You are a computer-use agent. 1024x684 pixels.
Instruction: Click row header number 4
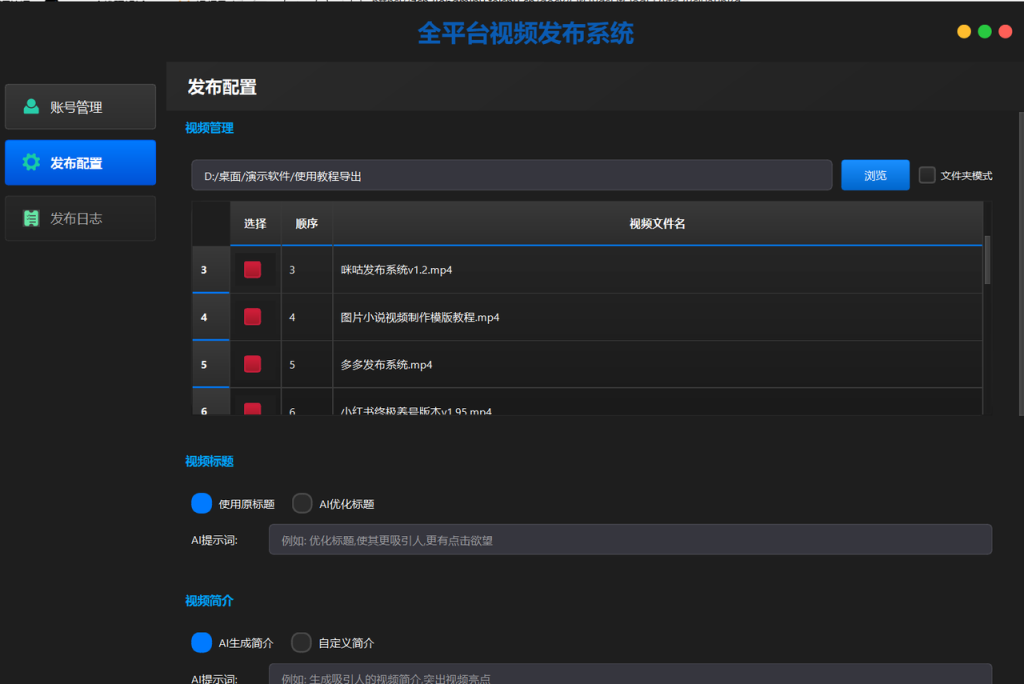[211, 317]
